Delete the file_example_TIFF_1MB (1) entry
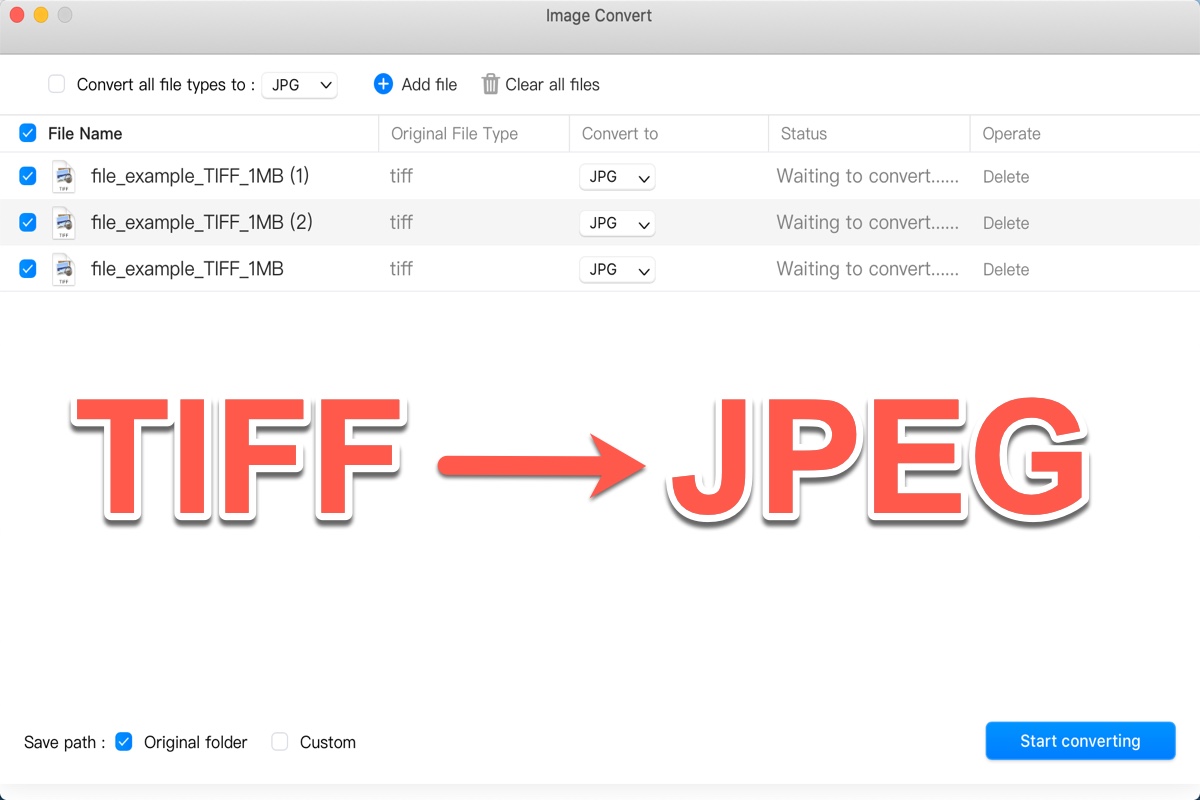The image size is (1200, 800). click(1005, 177)
